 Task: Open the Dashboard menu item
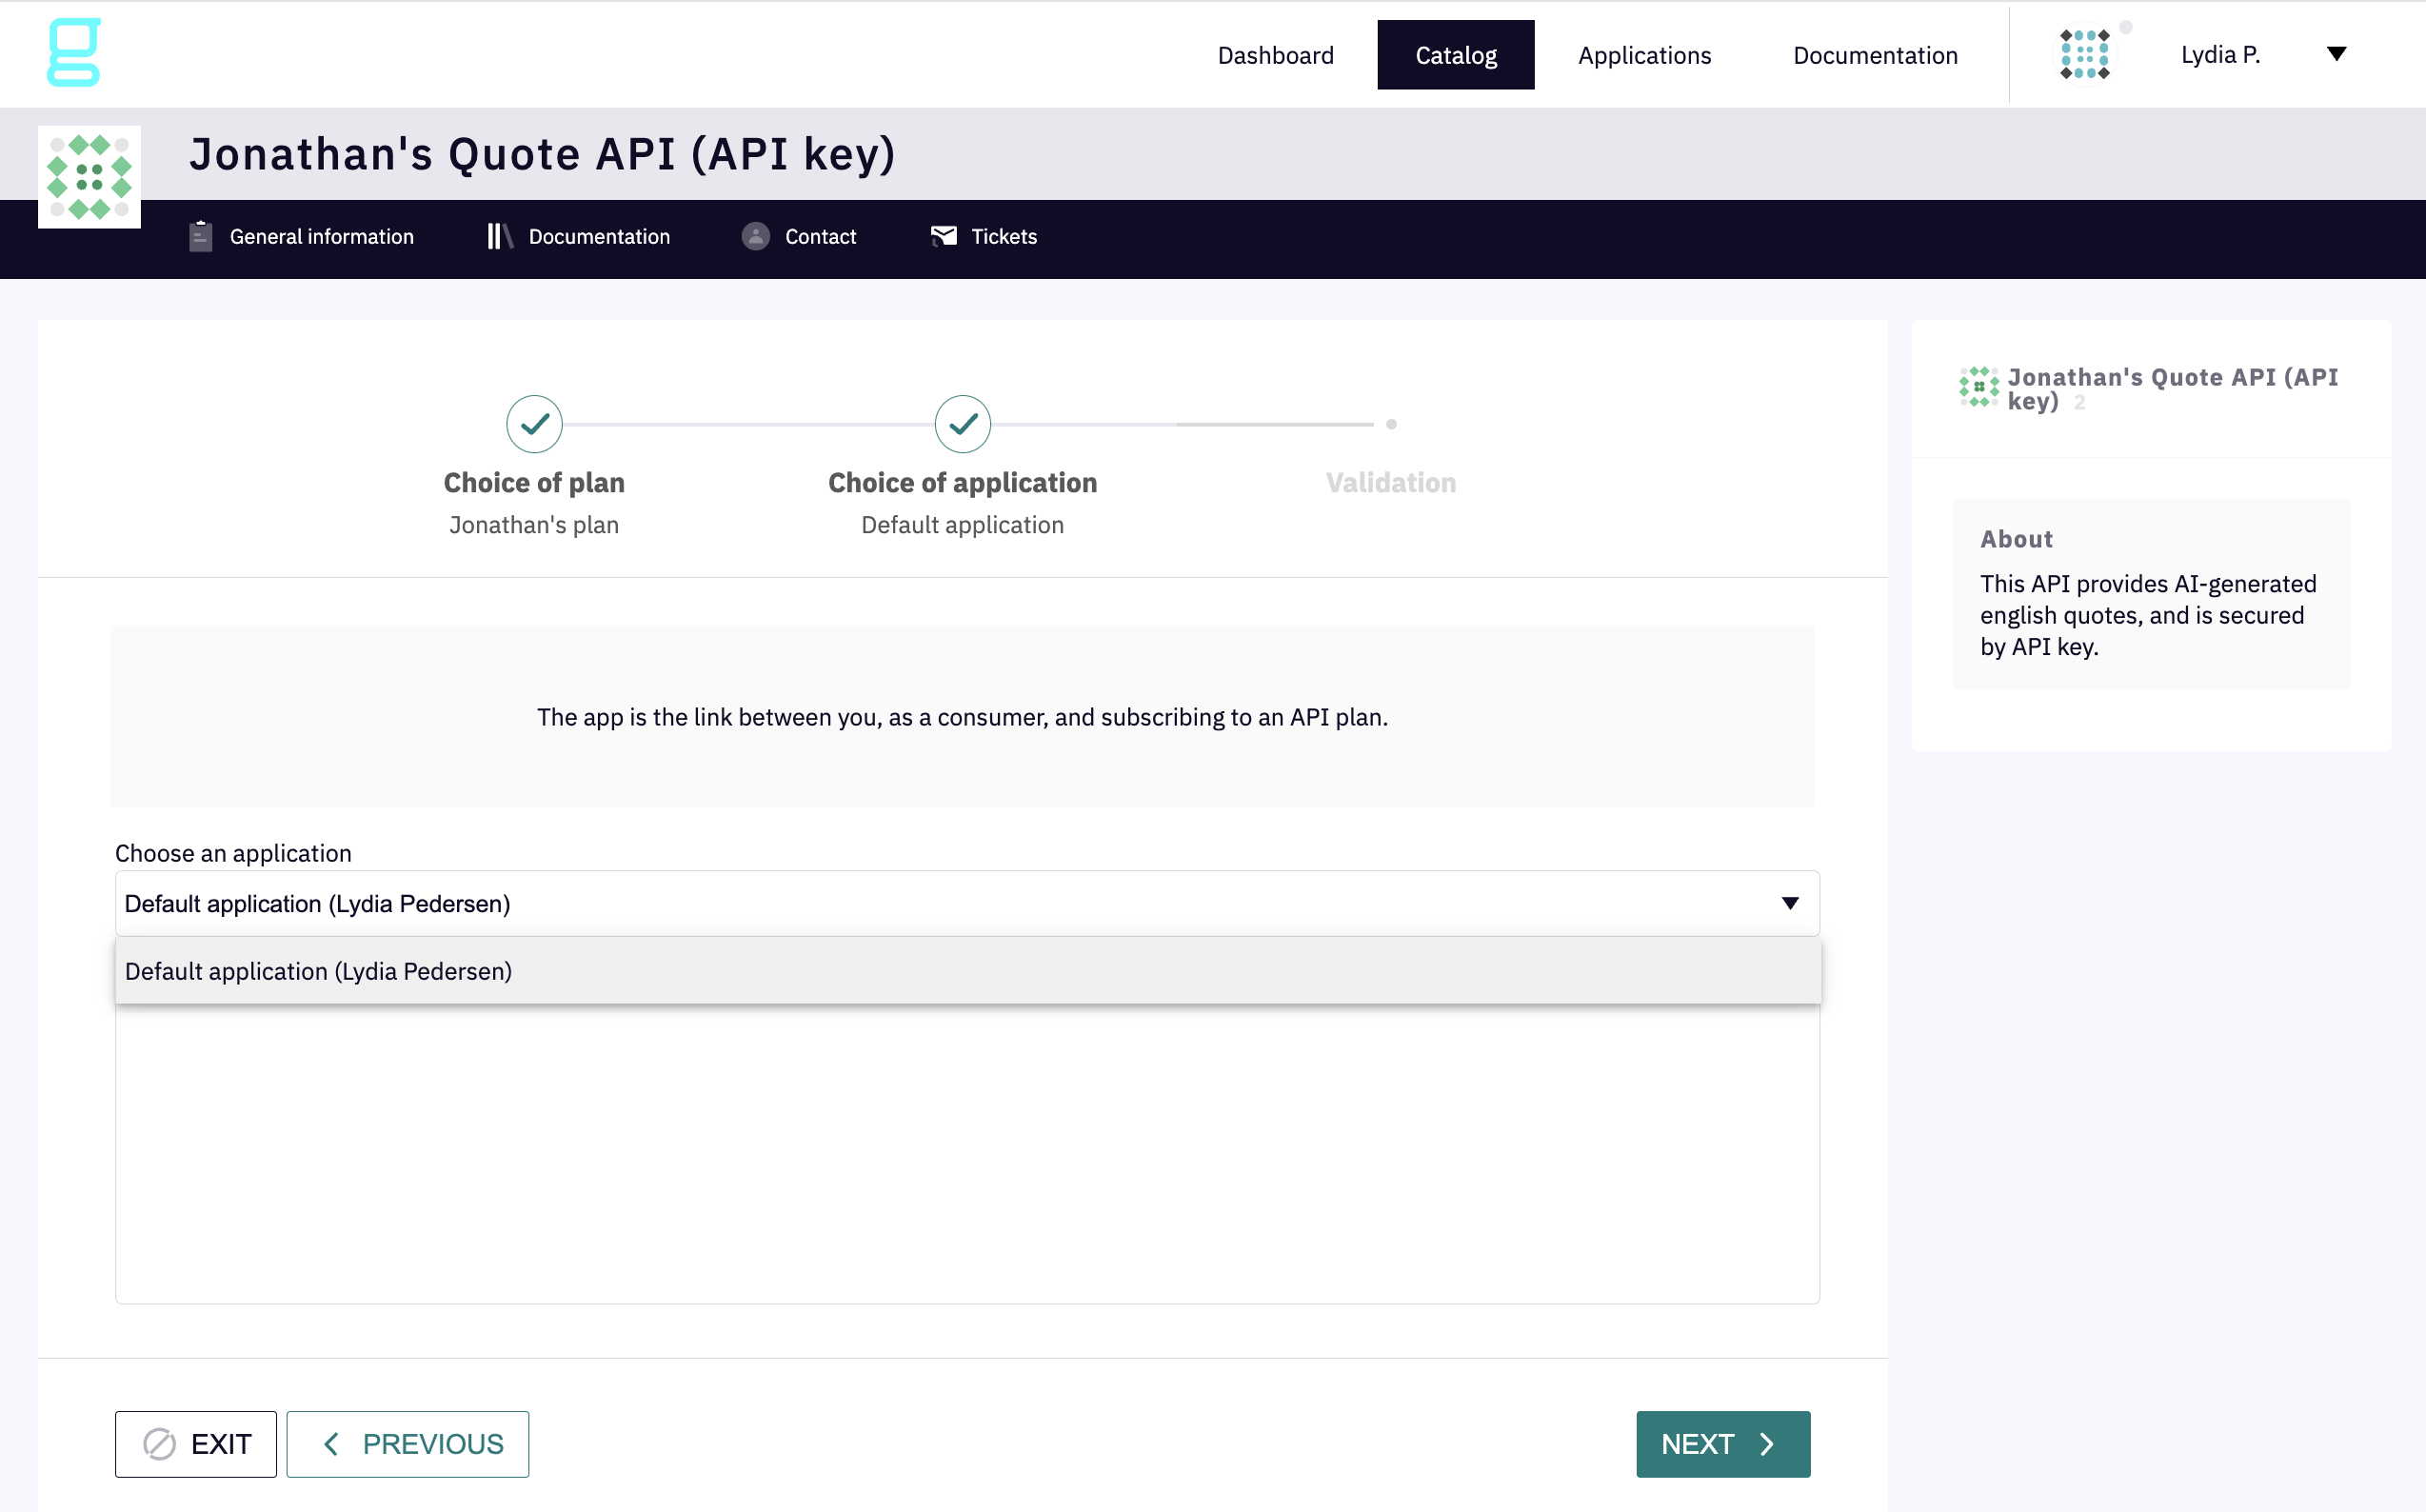(x=1275, y=55)
